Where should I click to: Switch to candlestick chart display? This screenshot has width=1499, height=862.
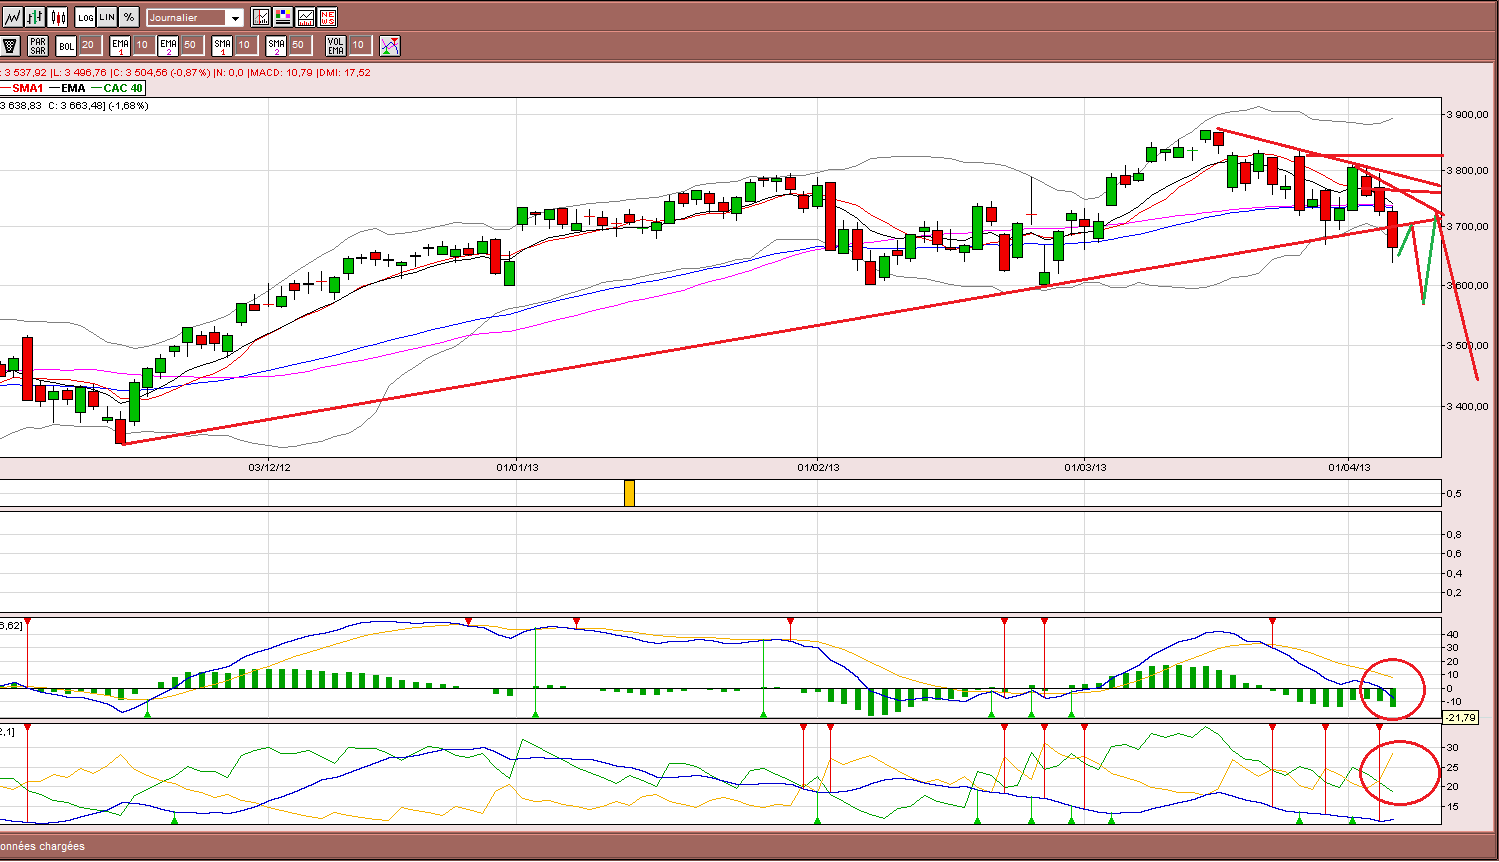pos(57,17)
